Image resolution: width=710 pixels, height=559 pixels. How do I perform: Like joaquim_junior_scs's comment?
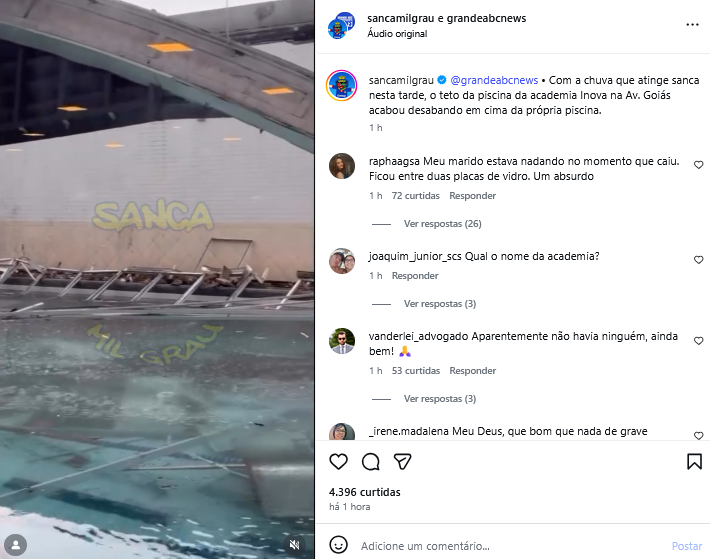698,260
